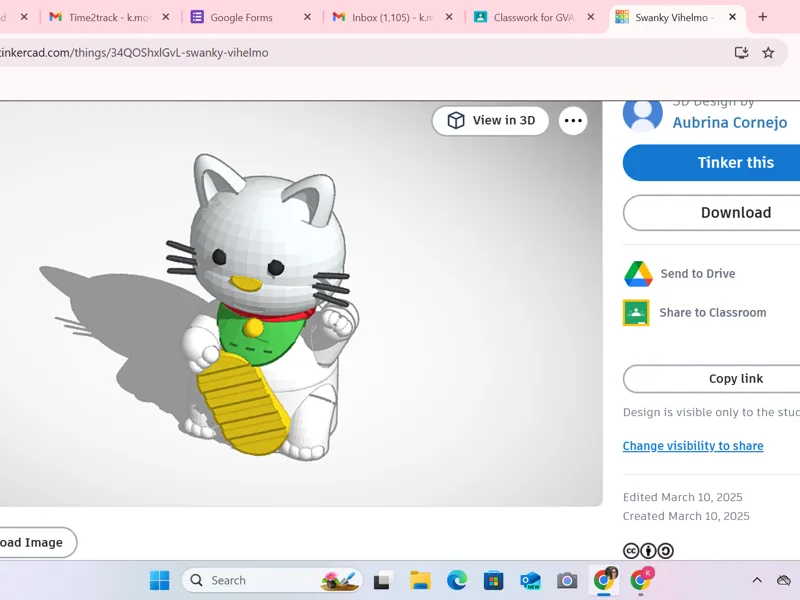Click the designer's profile avatar
Image resolution: width=800 pixels, height=600 pixels.
[x=642, y=115]
